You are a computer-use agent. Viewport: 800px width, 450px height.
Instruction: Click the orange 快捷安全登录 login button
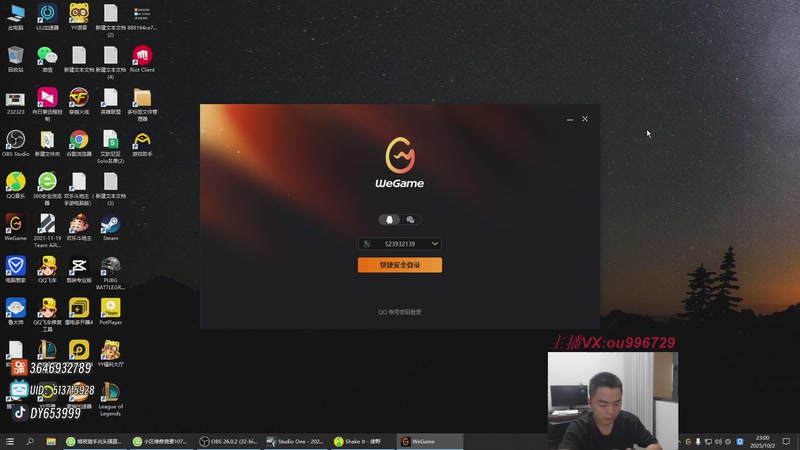tap(399, 265)
